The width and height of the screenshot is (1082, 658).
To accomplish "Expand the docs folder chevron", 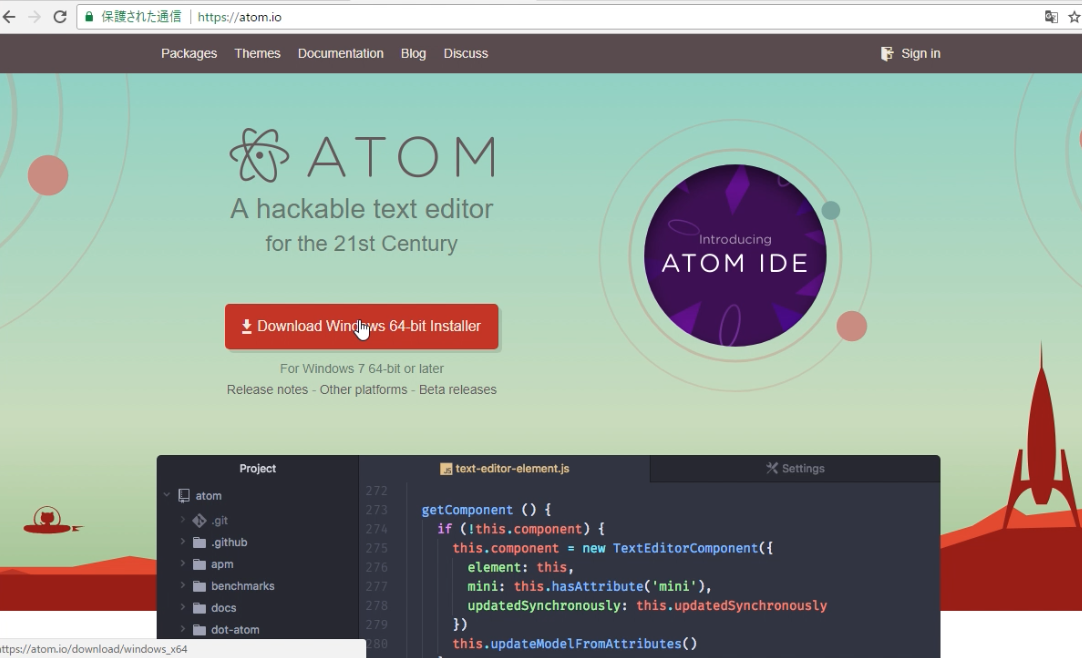I will pyautogui.click(x=183, y=608).
